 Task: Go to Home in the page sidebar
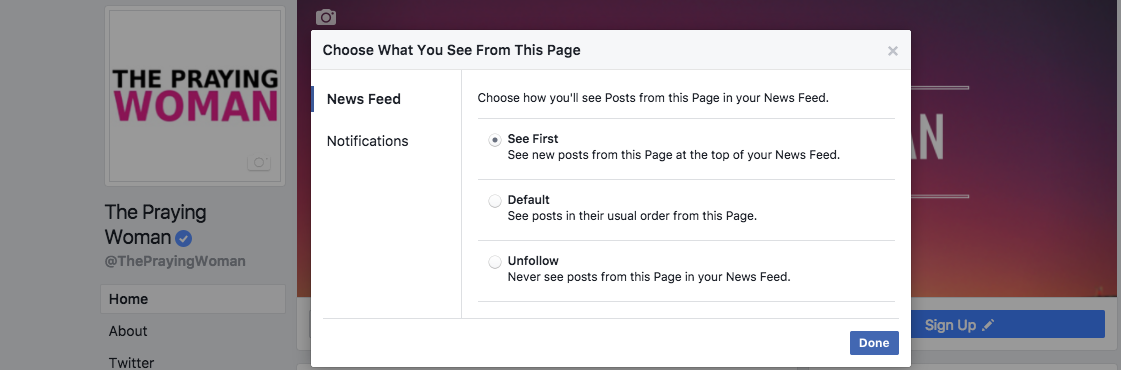193,299
